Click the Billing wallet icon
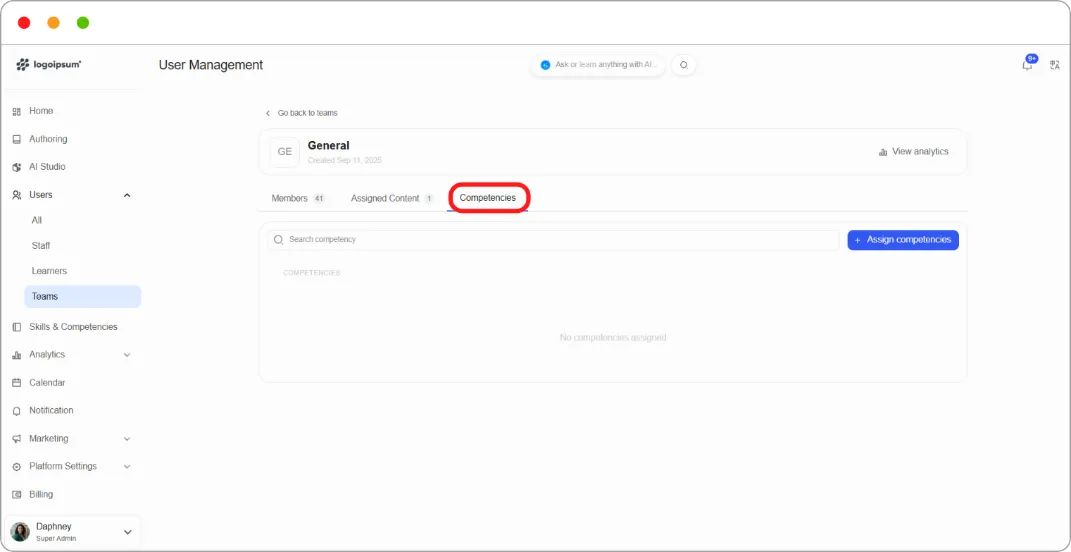1071x552 pixels. click(17, 495)
